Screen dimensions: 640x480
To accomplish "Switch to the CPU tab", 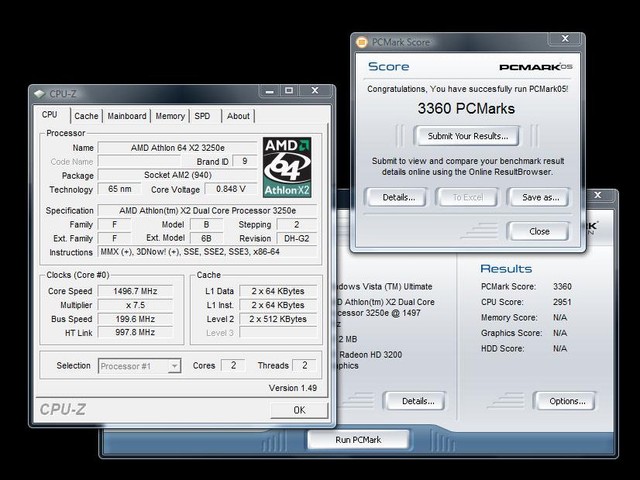I will click(50, 115).
